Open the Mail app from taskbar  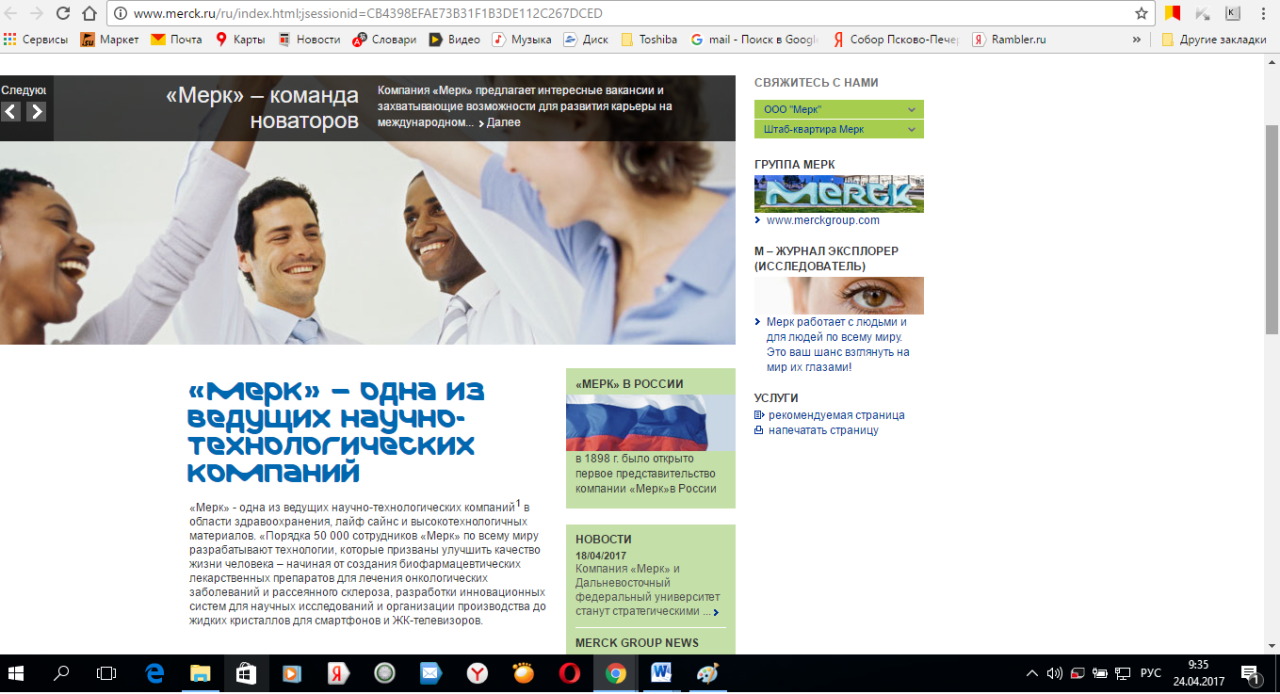[431, 673]
